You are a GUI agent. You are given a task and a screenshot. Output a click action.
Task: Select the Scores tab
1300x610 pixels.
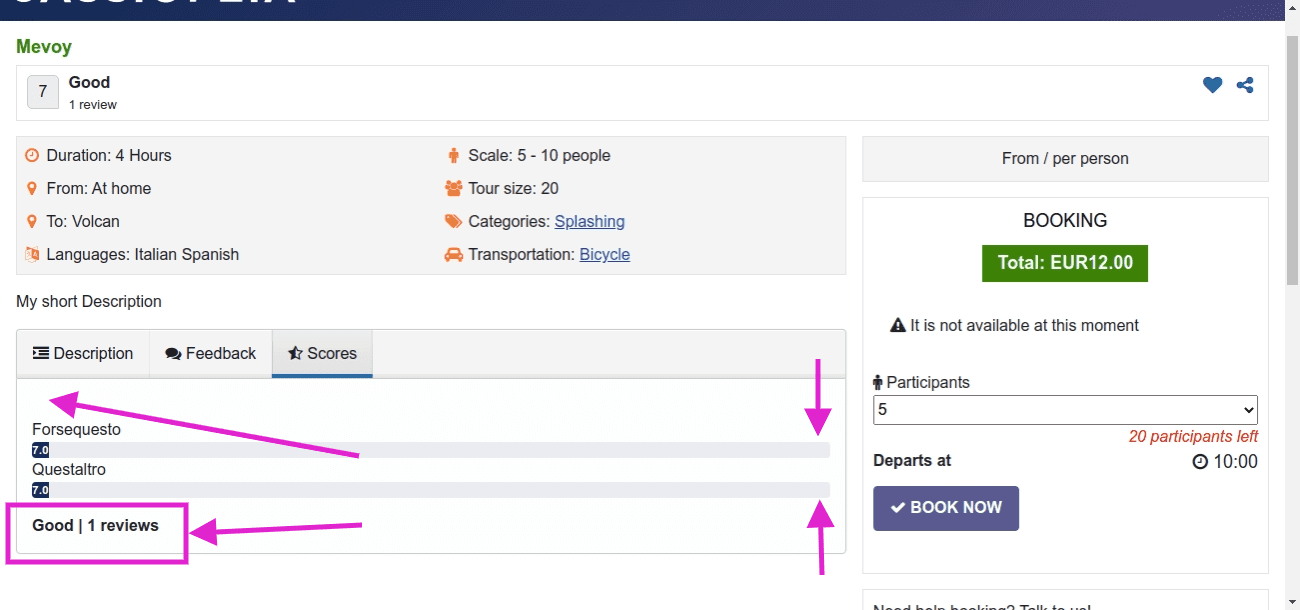coord(322,354)
